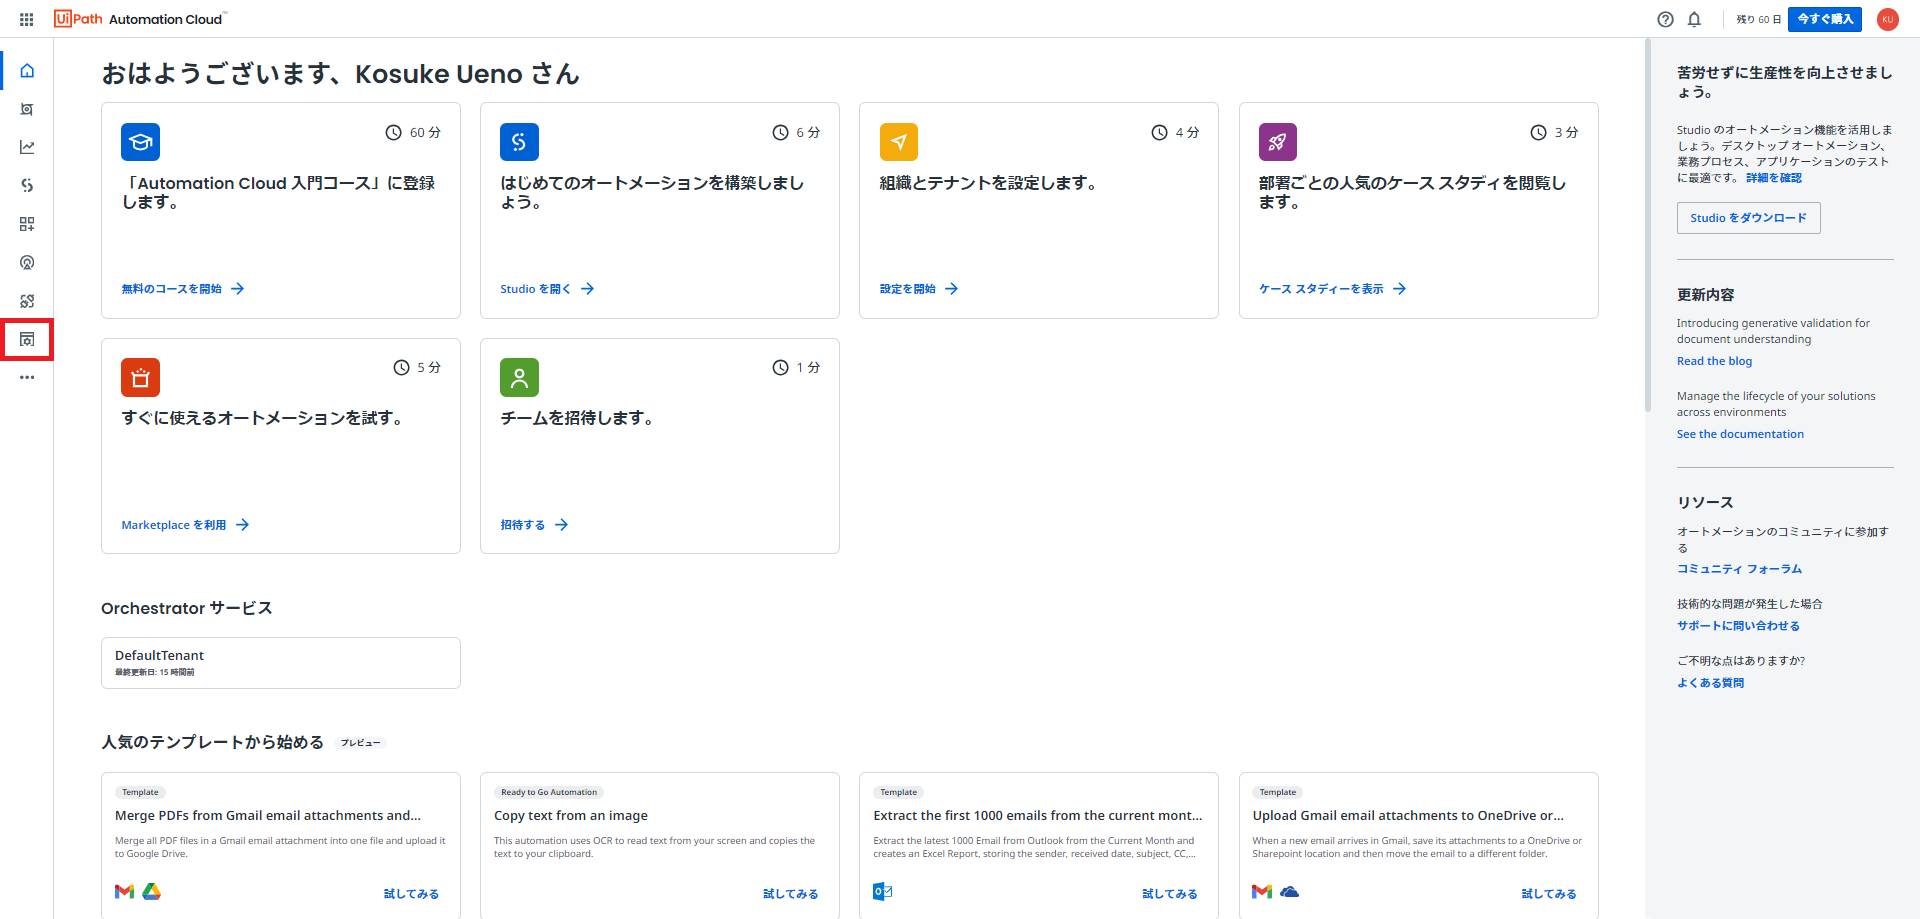This screenshot has height=919, width=1920.
Task: Click the Merge PDFs from Gmail title
Action: click(268, 816)
